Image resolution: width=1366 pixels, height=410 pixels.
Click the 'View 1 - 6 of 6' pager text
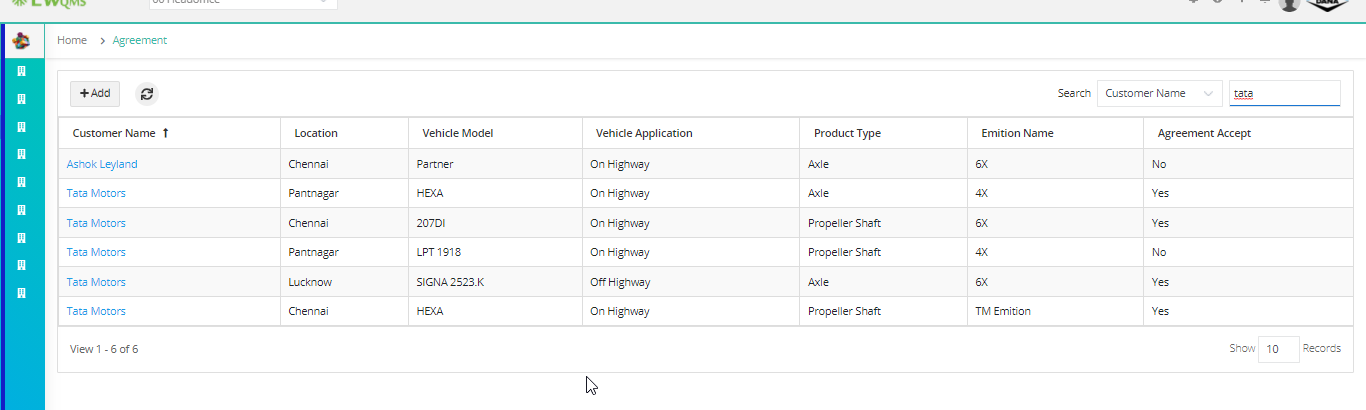pyautogui.click(x=104, y=349)
